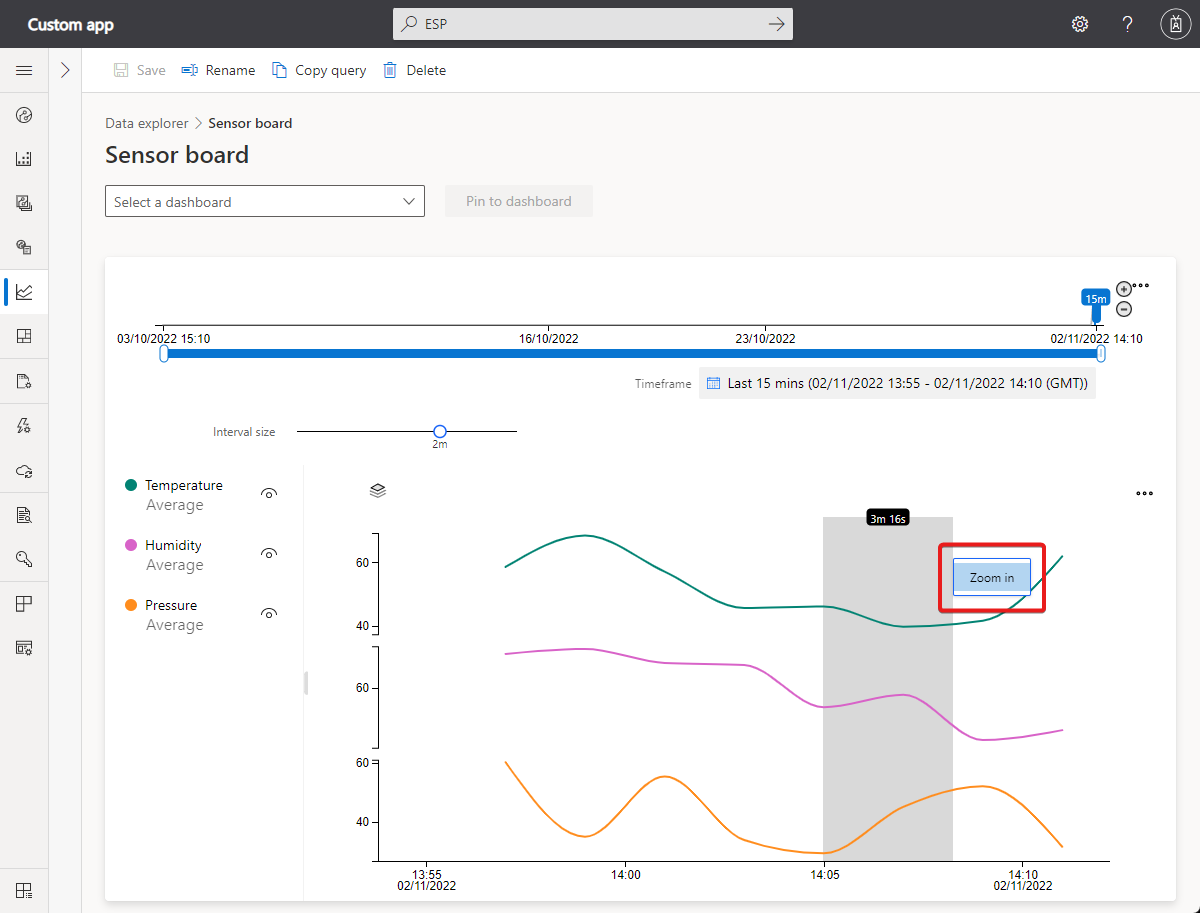Click the plus icon to zoom the timeline
Image resolution: width=1200 pixels, height=913 pixels.
click(x=1123, y=288)
